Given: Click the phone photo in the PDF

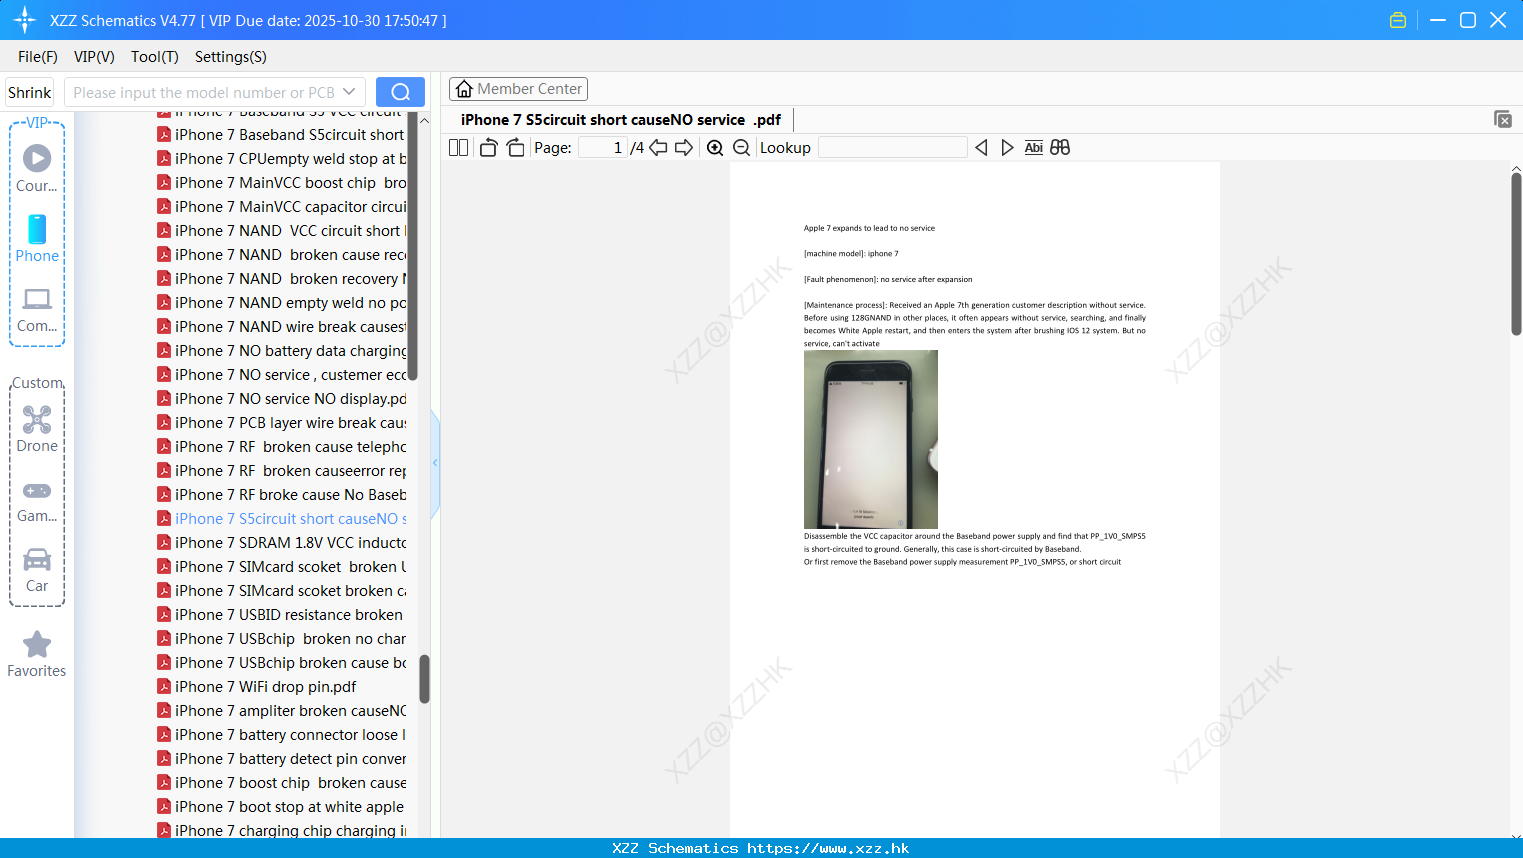Looking at the screenshot, I should pyautogui.click(x=871, y=439).
